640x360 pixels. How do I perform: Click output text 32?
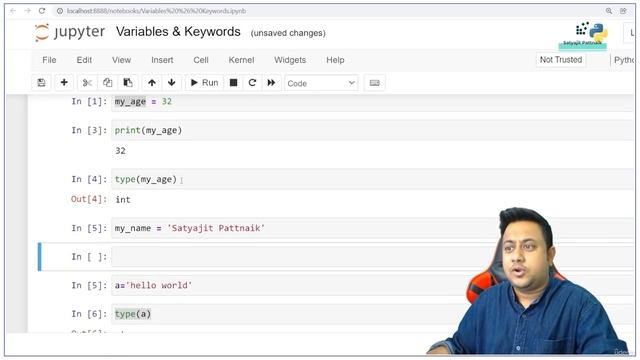point(120,151)
